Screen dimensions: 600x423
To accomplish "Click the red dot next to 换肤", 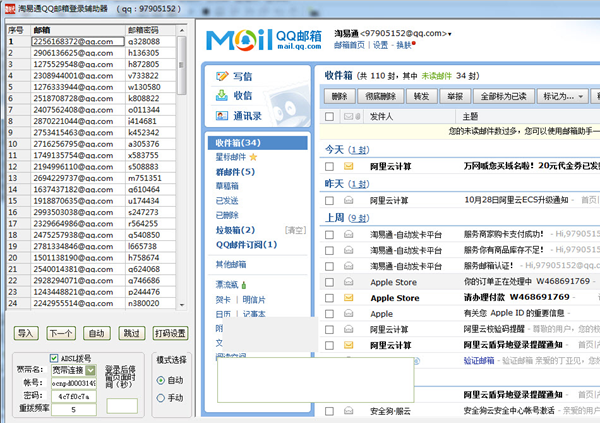I will pyautogui.click(x=414, y=43).
